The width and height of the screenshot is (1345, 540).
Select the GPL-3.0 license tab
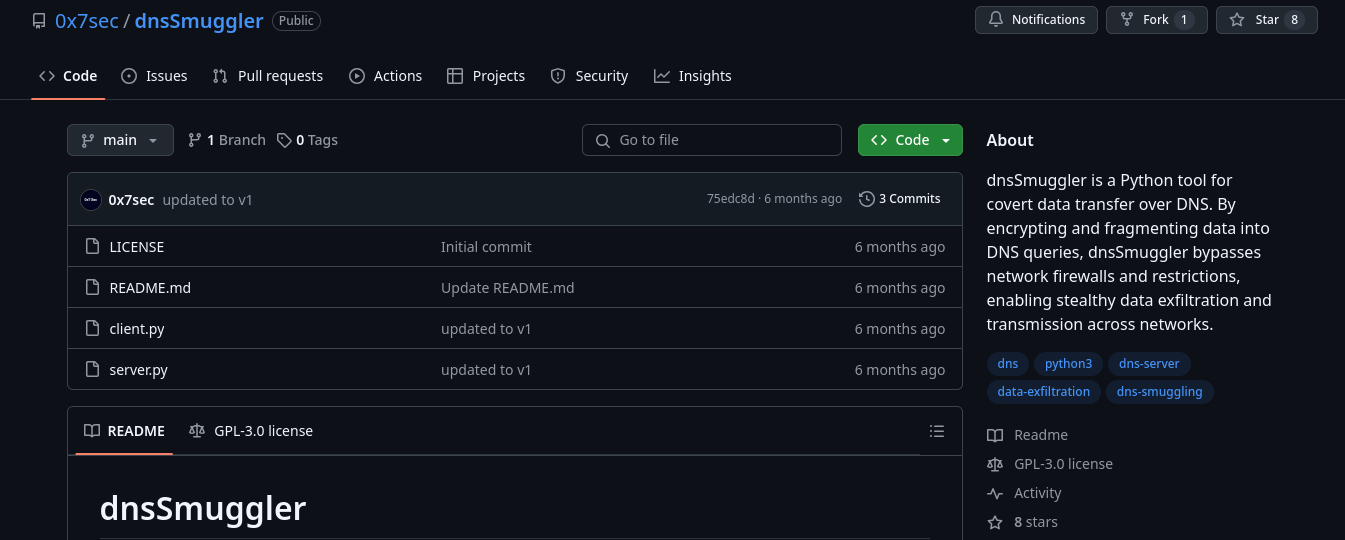(251, 431)
